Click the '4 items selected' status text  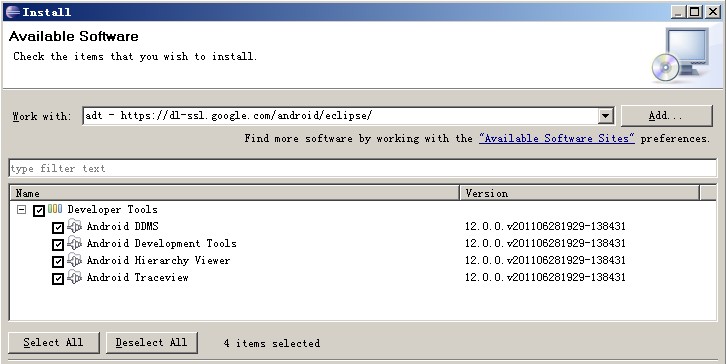[x=272, y=343]
